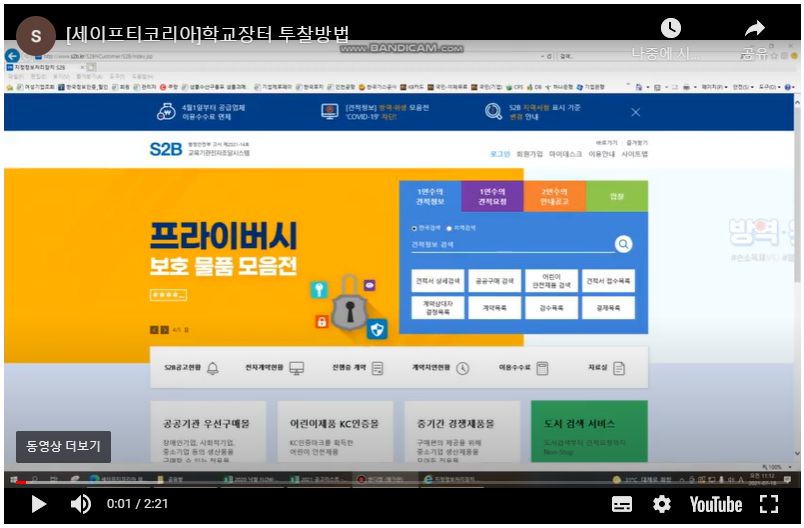Open the player settings gear
The height and width of the screenshot is (528, 804).
(x=662, y=504)
